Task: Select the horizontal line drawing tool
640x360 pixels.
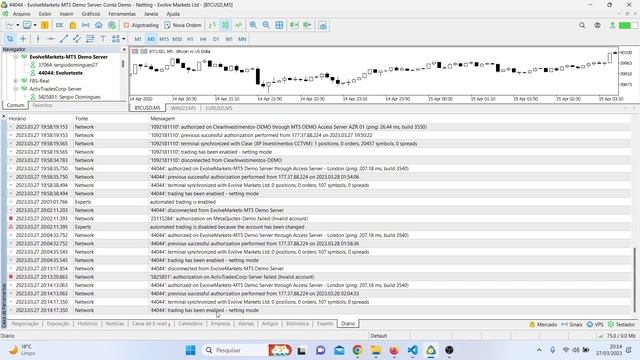Action: tap(51, 39)
